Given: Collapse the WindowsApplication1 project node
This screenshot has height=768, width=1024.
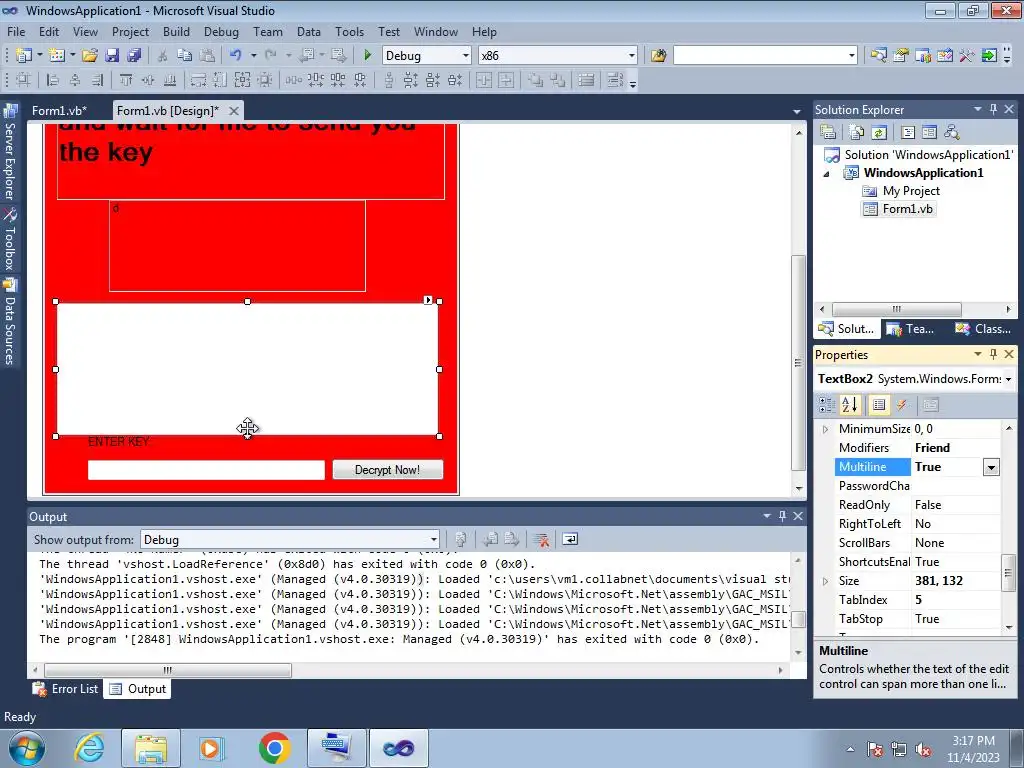Looking at the screenshot, I should tap(827, 174).
